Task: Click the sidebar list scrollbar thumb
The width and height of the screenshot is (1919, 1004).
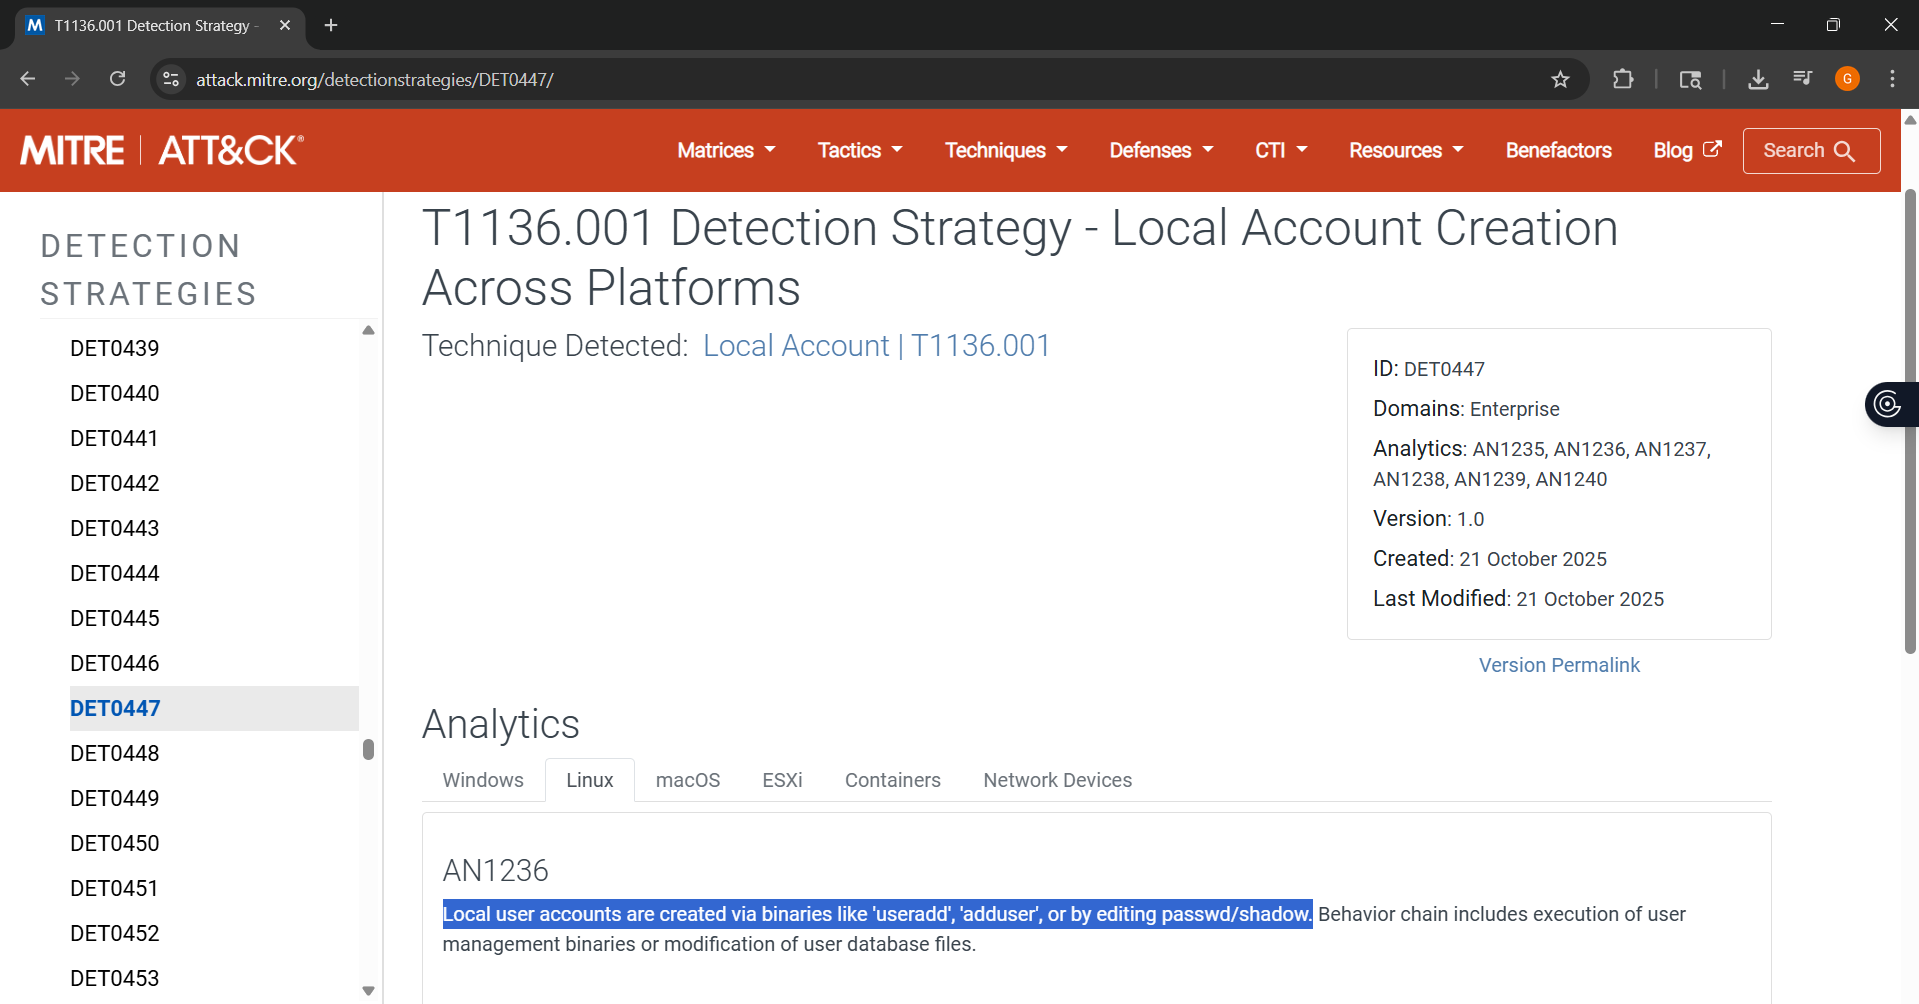Action: point(368,750)
